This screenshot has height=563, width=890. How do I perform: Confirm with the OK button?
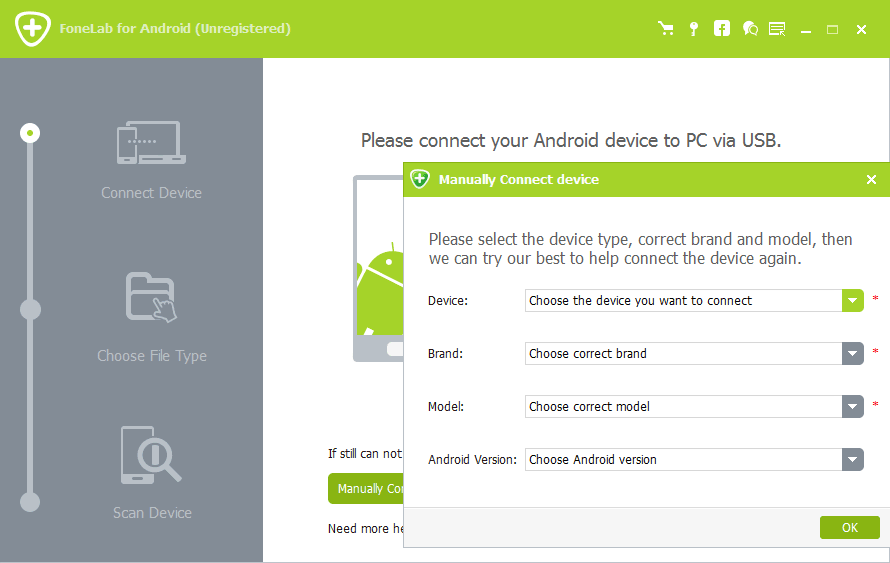(850, 527)
